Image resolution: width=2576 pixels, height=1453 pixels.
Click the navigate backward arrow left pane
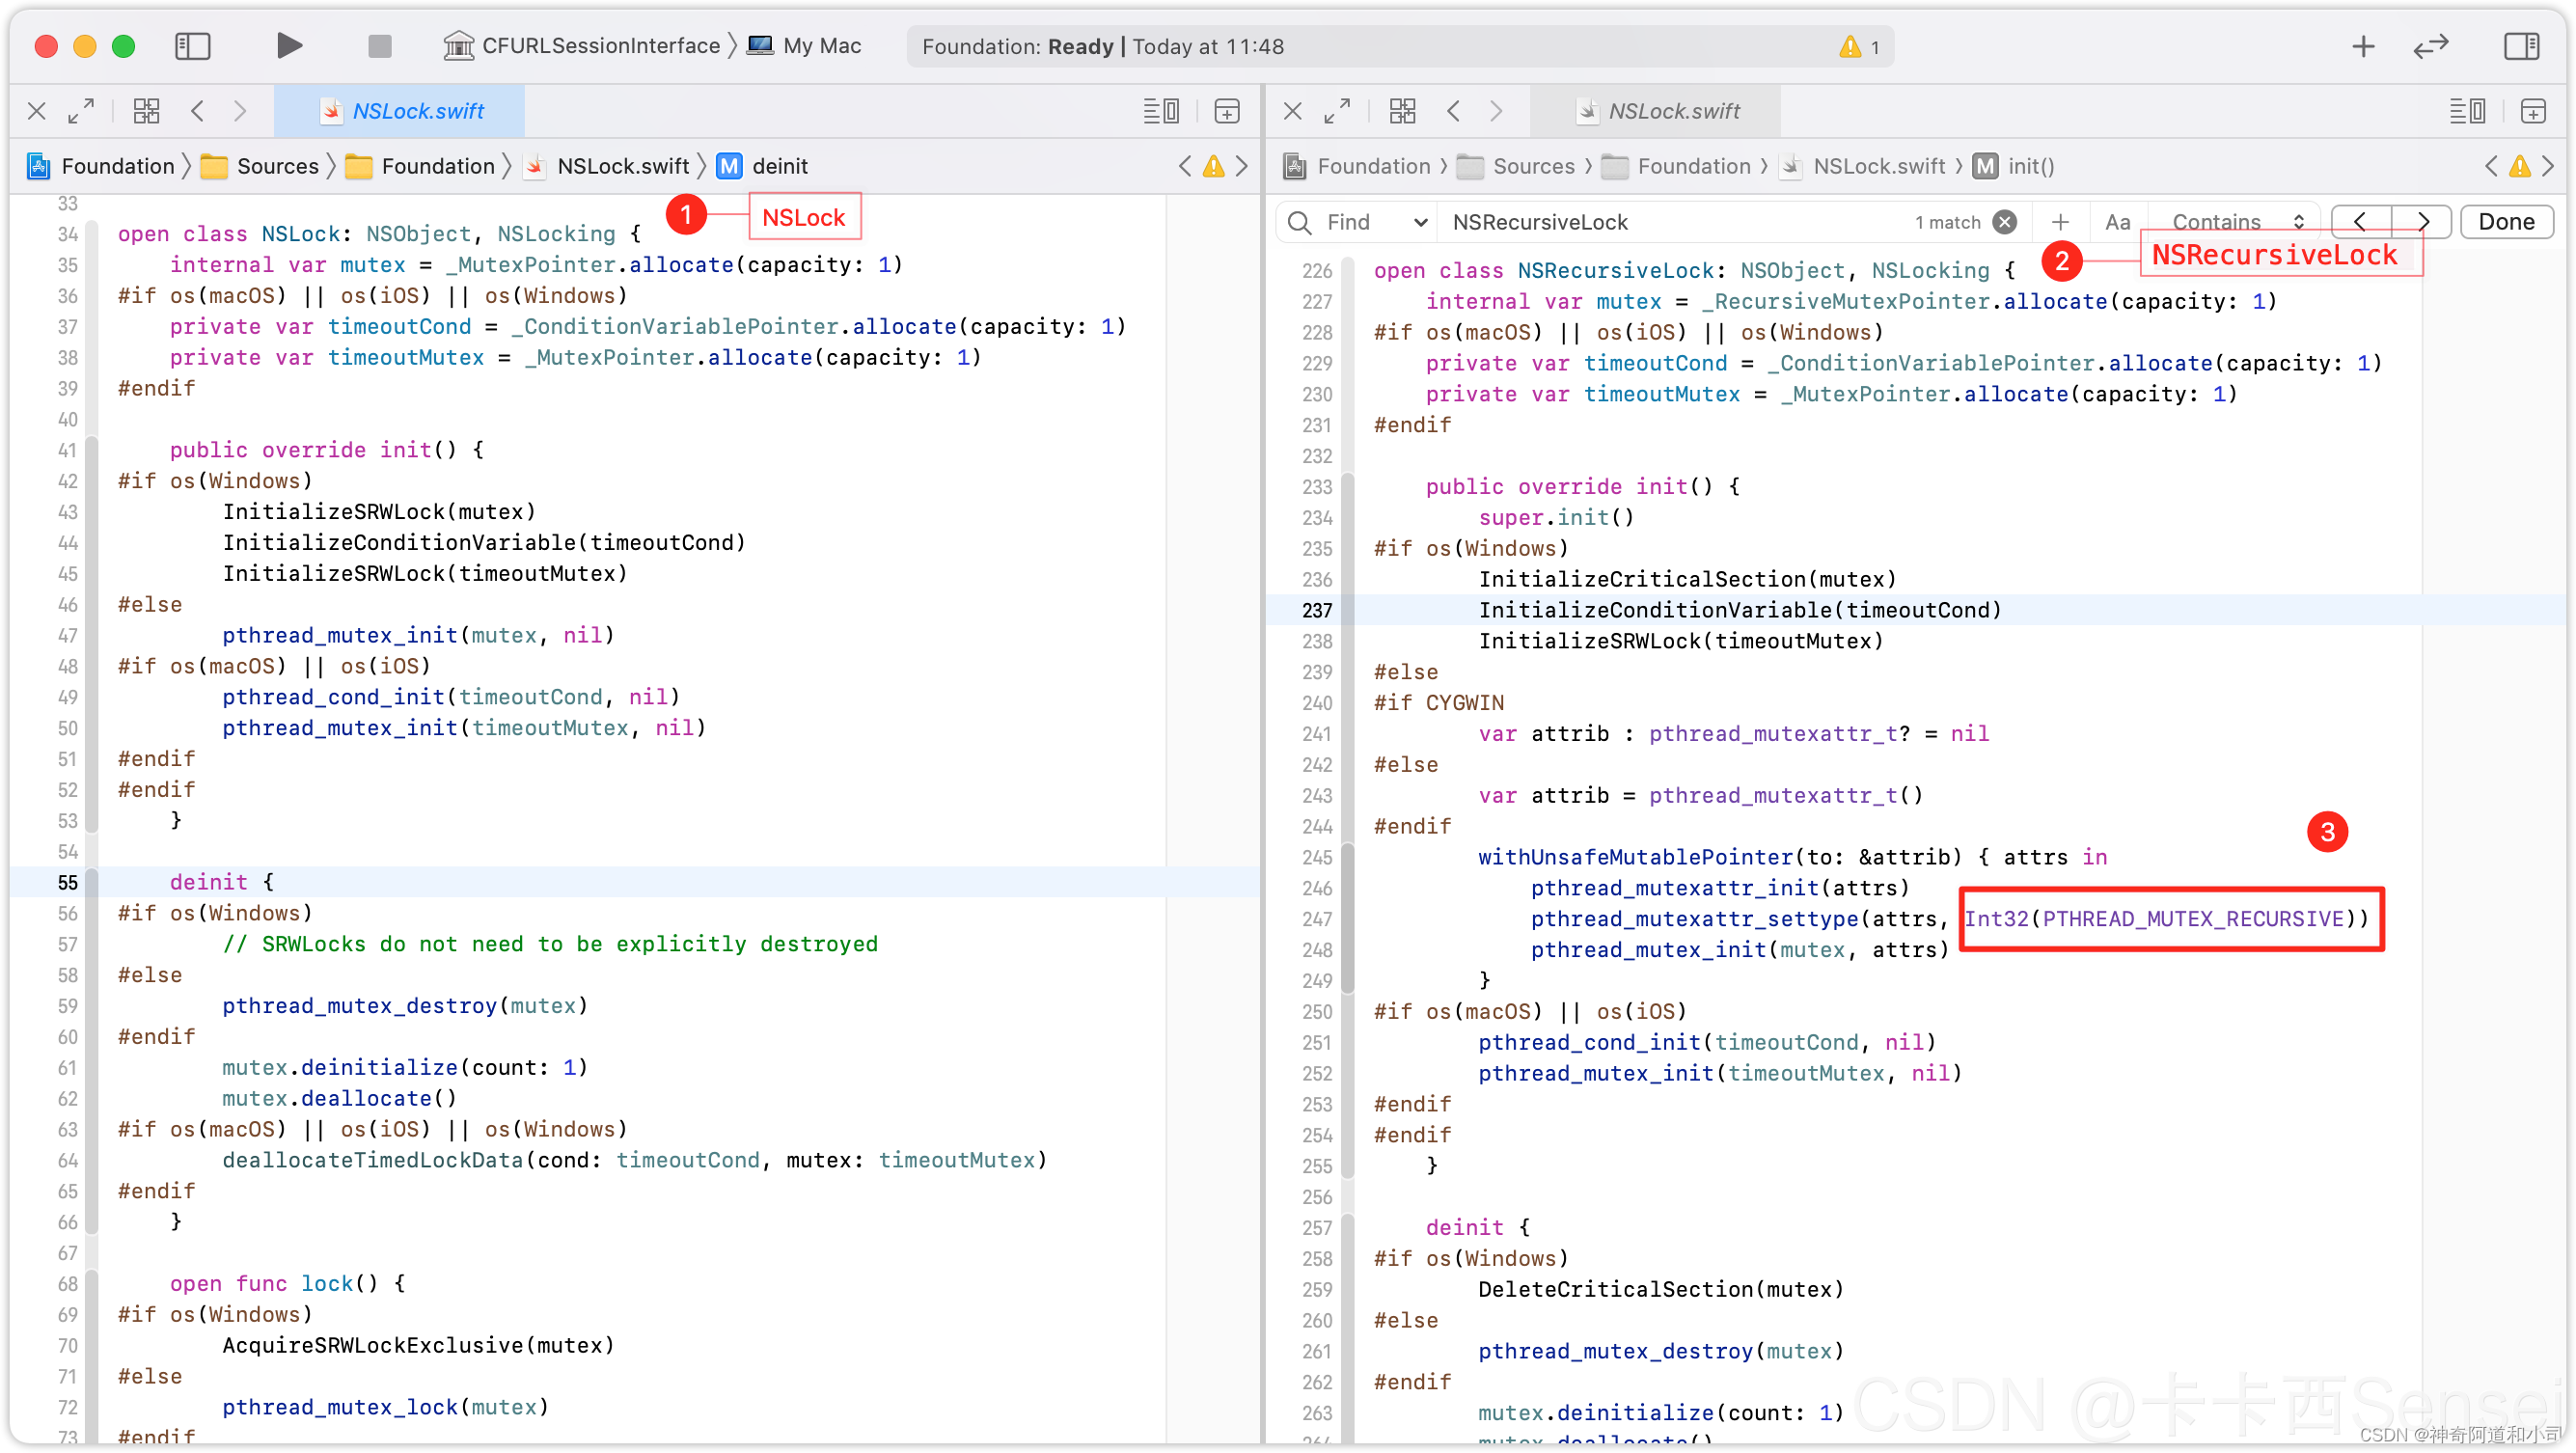[198, 110]
